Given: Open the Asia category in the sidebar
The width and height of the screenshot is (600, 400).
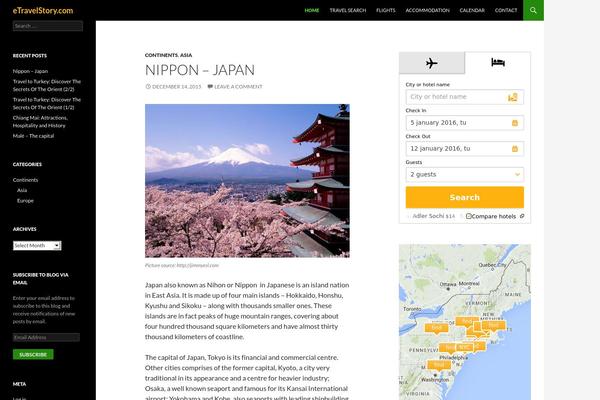Looking at the screenshot, I should (x=22, y=190).
